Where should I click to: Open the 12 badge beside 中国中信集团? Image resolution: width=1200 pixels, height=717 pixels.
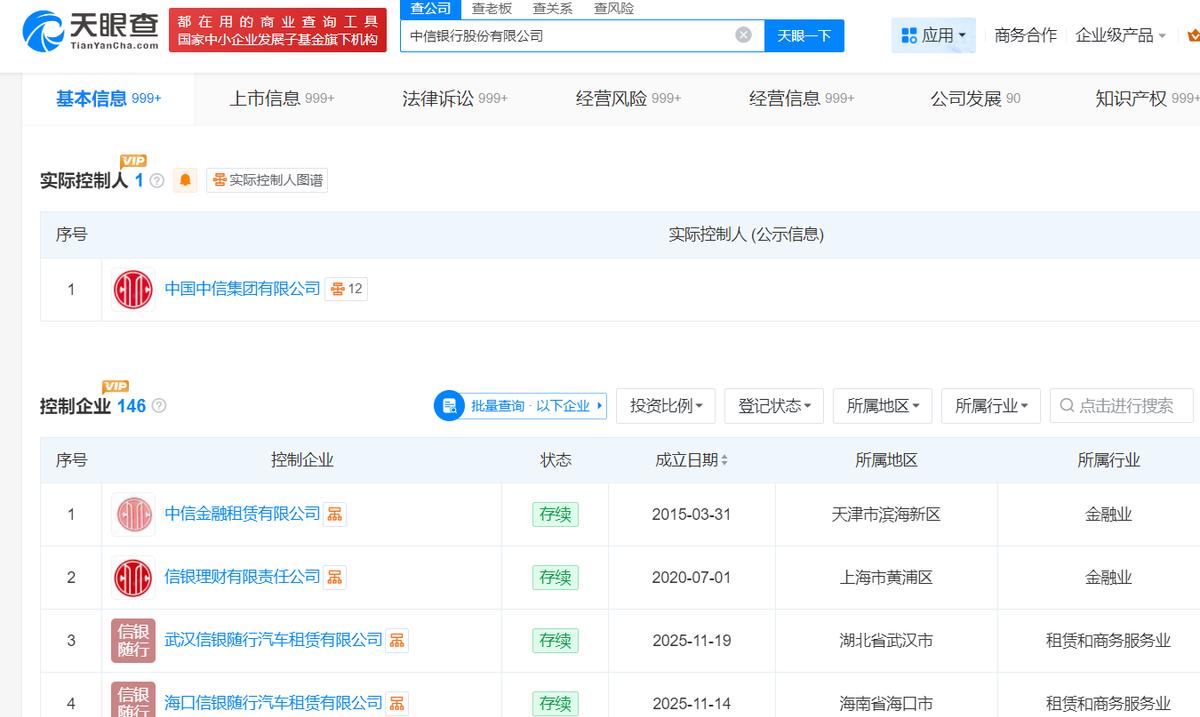pyautogui.click(x=346, y=289)
